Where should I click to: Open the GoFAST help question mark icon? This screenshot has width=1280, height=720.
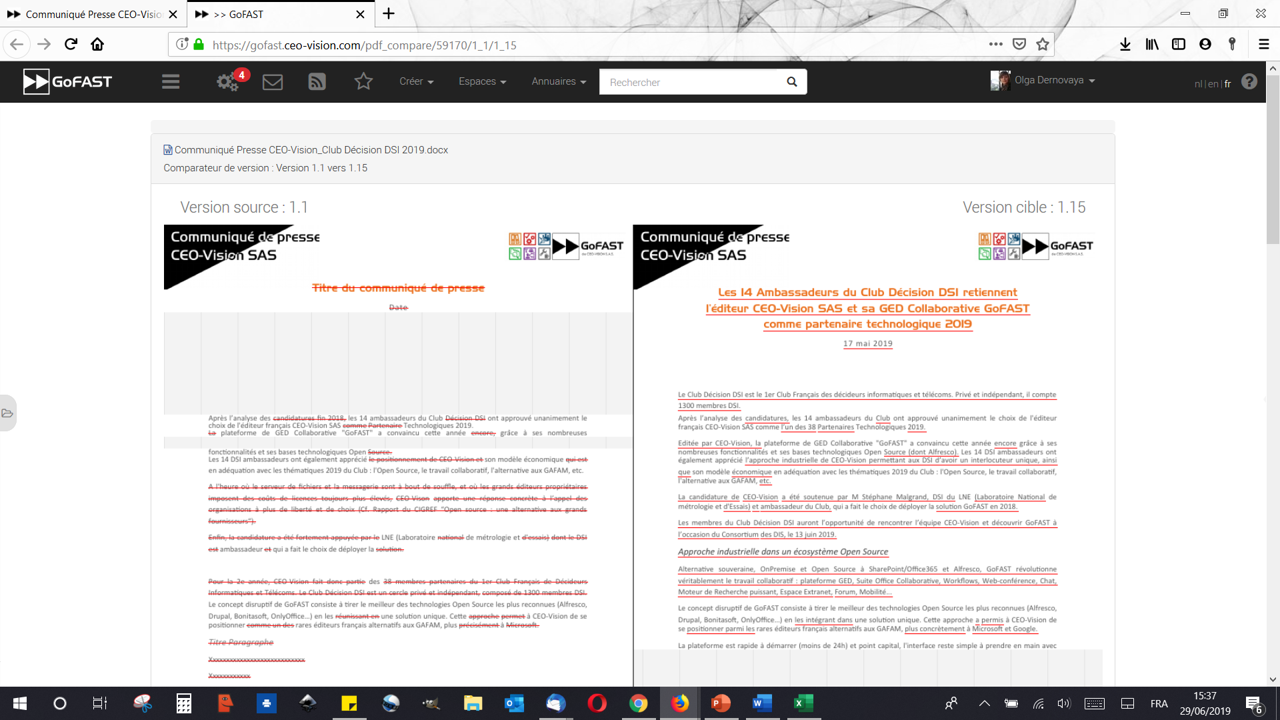coord(1249,82)
